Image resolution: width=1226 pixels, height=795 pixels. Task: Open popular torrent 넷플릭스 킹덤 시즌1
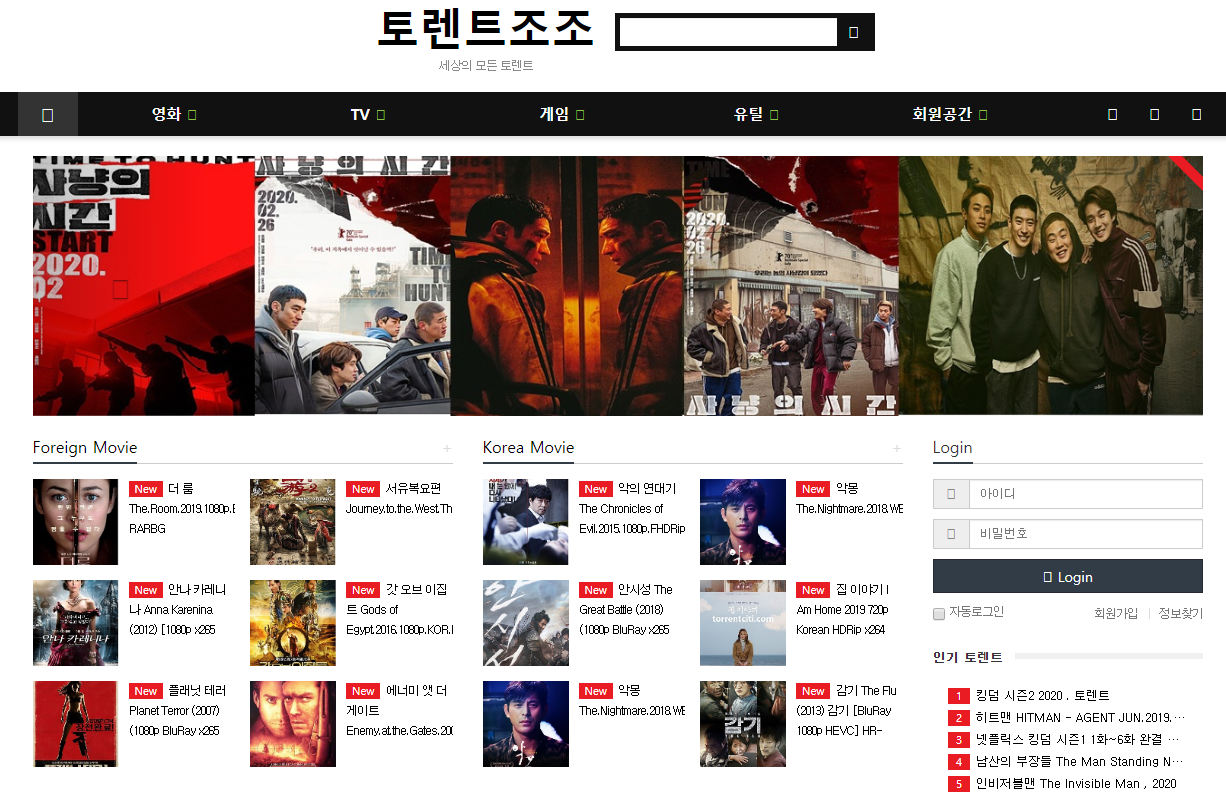1078,740
